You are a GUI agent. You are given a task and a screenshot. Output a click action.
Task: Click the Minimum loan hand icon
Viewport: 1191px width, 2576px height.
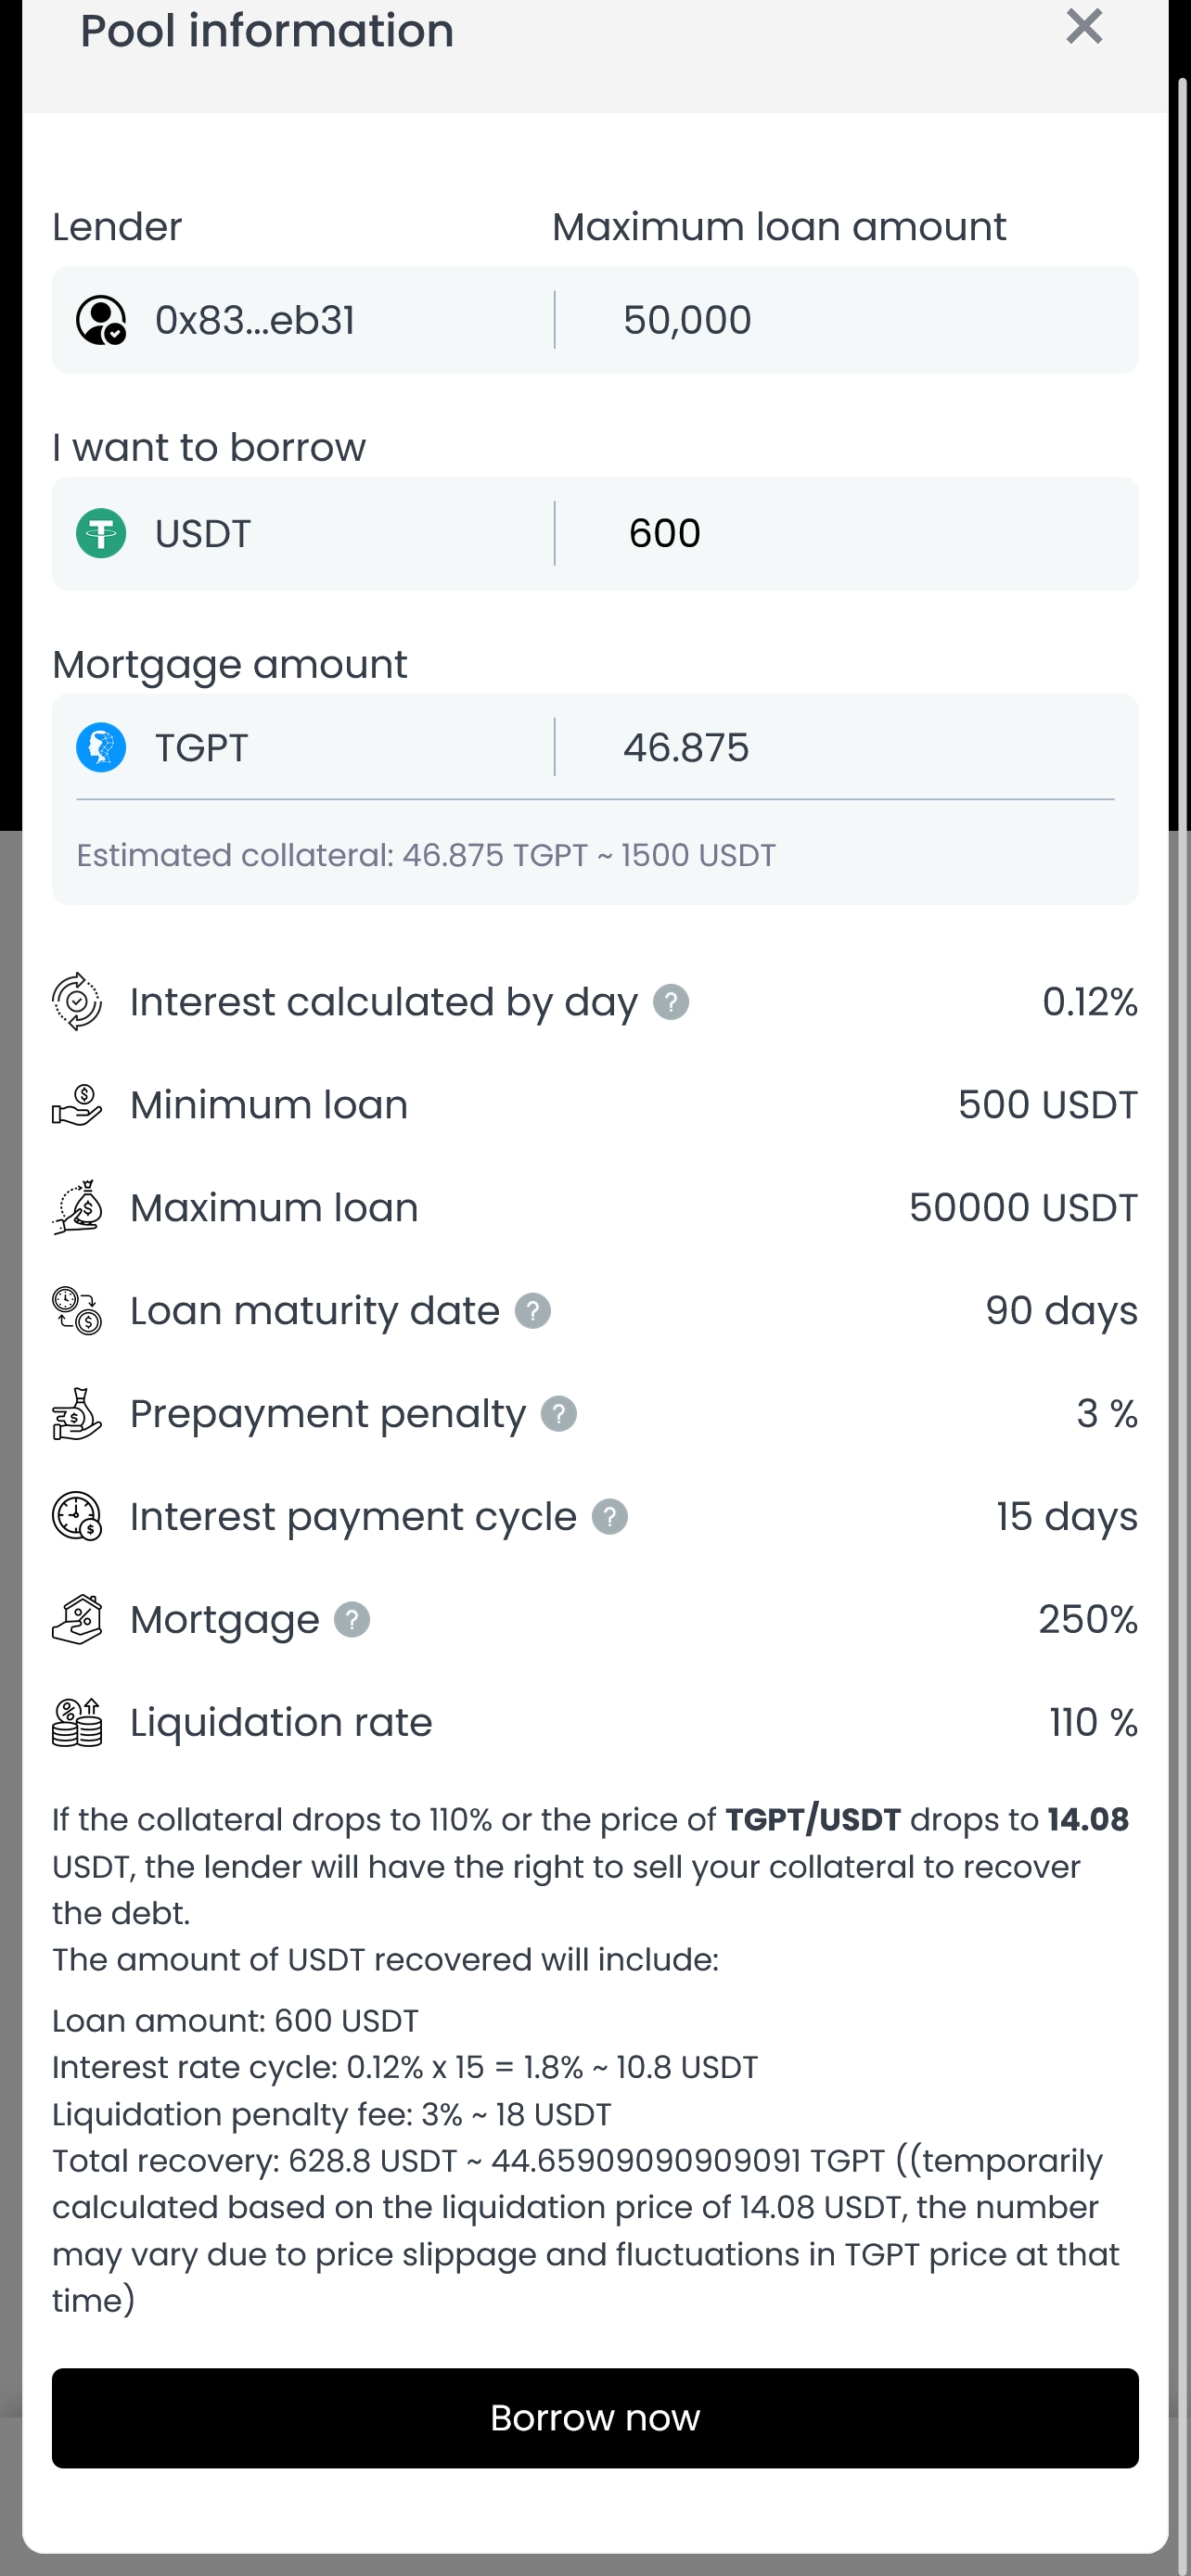pyautogui.click(x=77, y=1105)
